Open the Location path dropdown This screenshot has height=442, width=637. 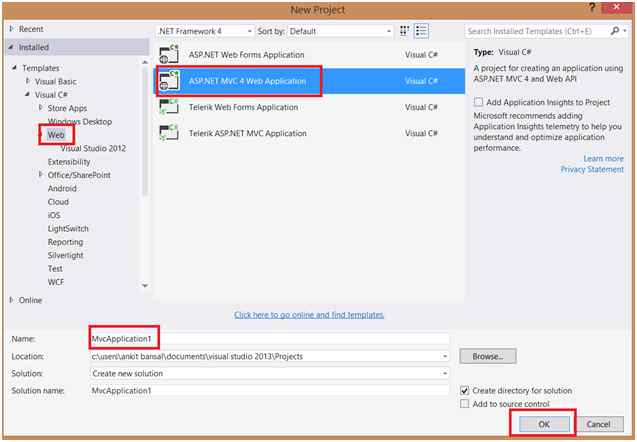(x=444, y=356)
